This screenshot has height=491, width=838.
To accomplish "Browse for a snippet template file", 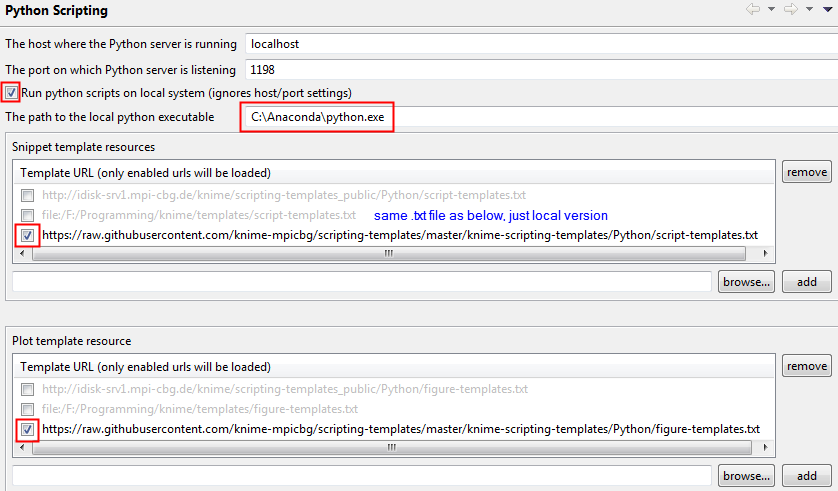I will tap(746, 282).
